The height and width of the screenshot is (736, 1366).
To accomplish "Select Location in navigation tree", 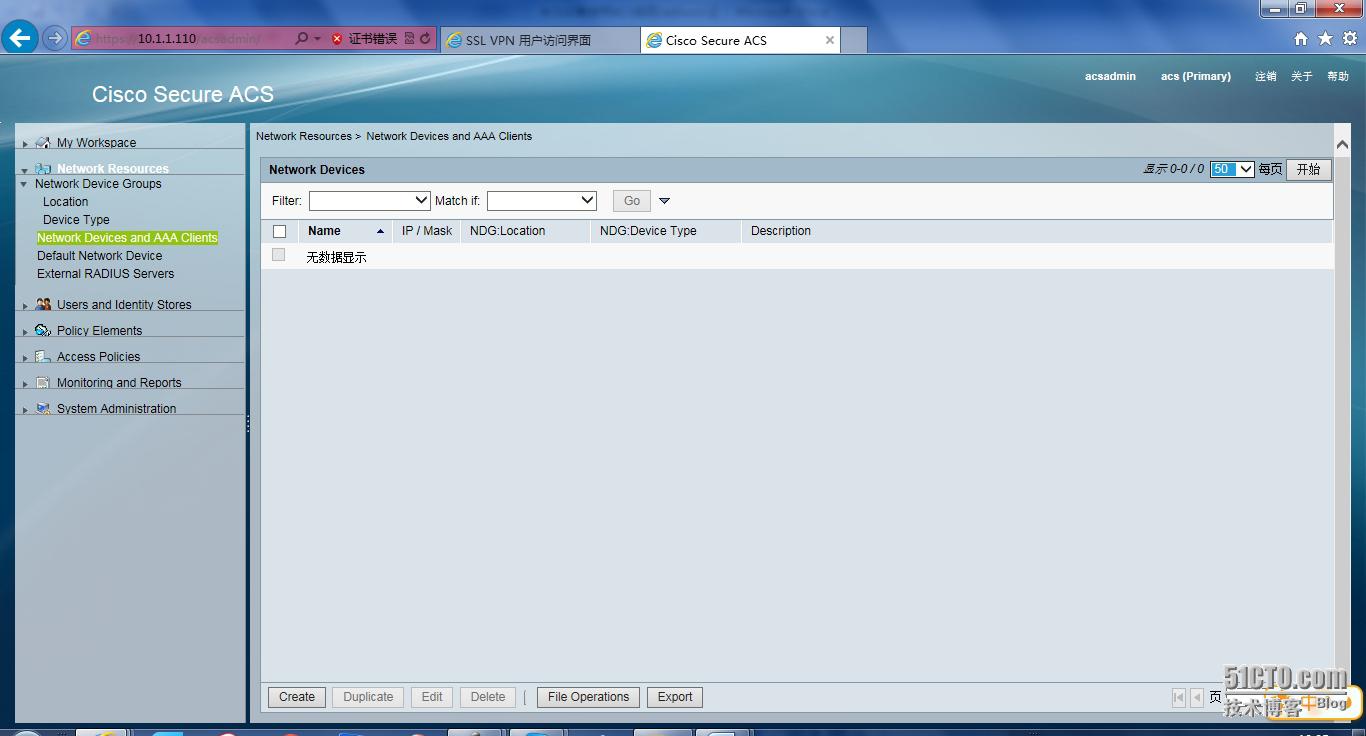I will tap(65, 202).
